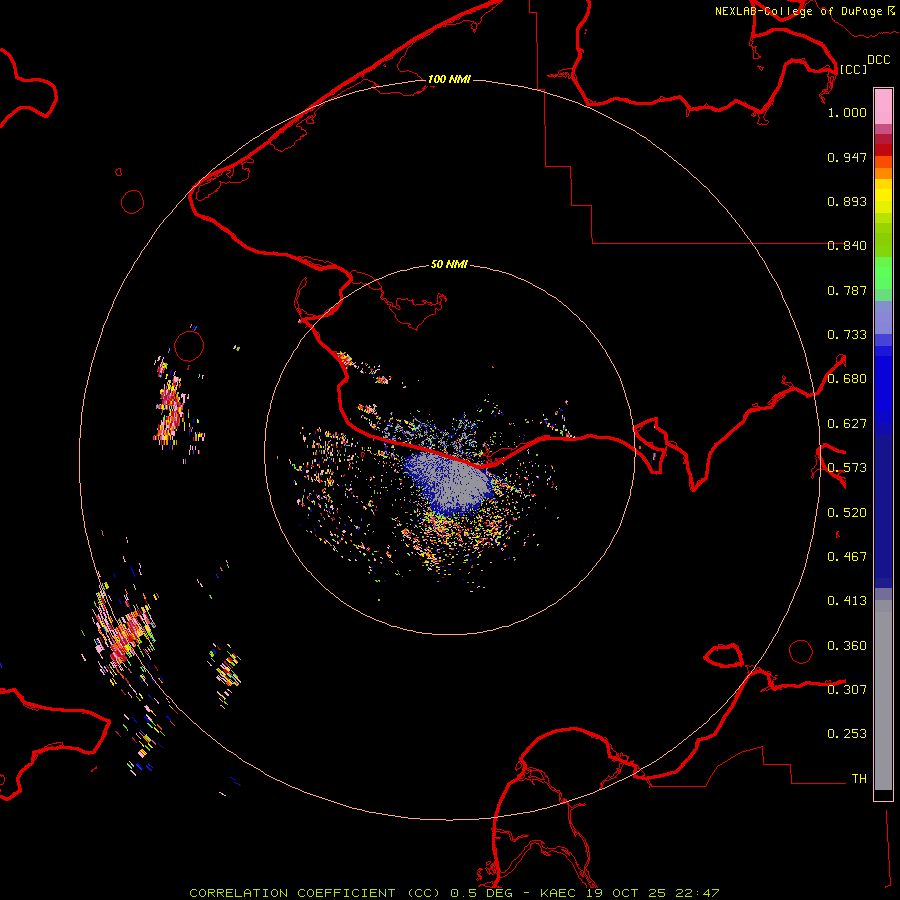The width and height of the screenshot is (900, 900).
Task: Click the 100 NMI range ring label
Action: coord(449,79)
